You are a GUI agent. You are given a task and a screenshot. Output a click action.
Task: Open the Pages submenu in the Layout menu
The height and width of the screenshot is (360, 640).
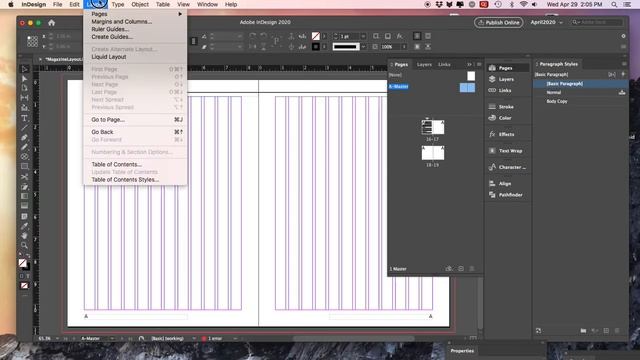[x=135, y=14]
